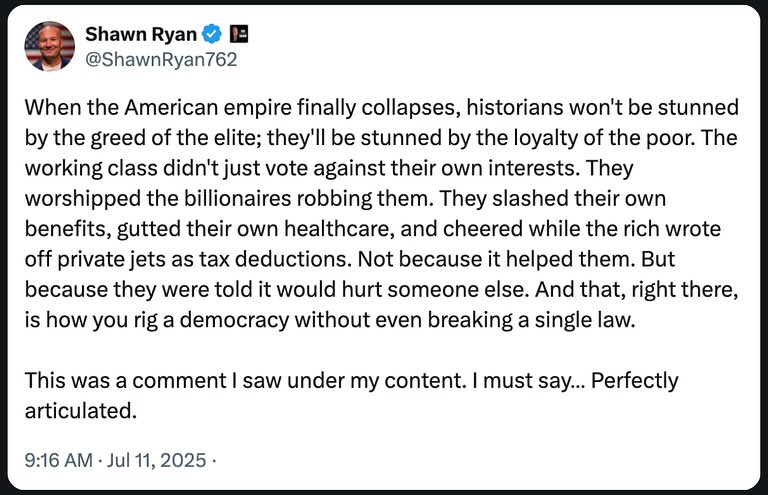Click the word "democracy" in the tweet

[235, 320]
